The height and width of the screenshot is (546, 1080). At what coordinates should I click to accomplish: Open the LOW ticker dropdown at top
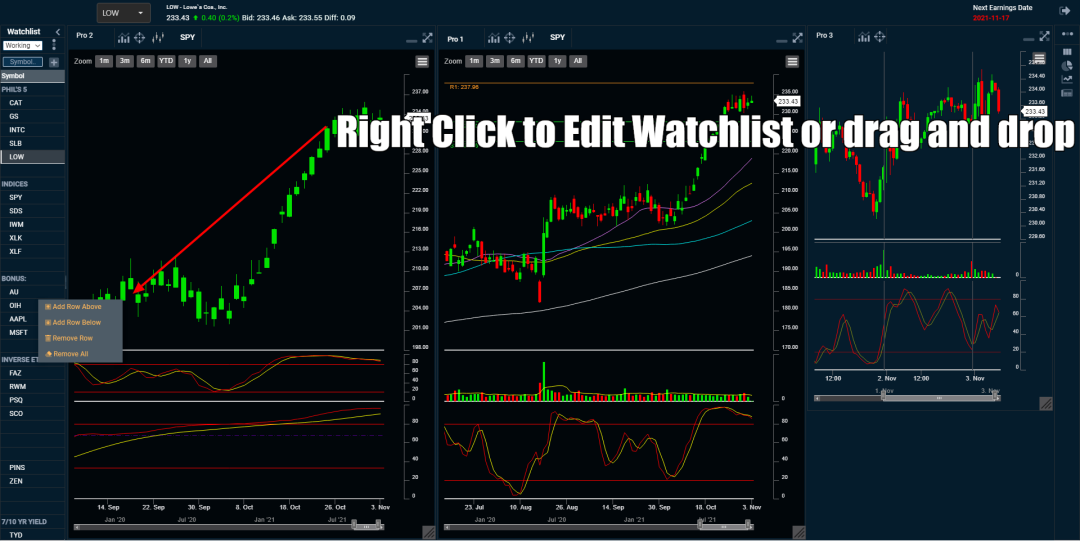[123, 12]
